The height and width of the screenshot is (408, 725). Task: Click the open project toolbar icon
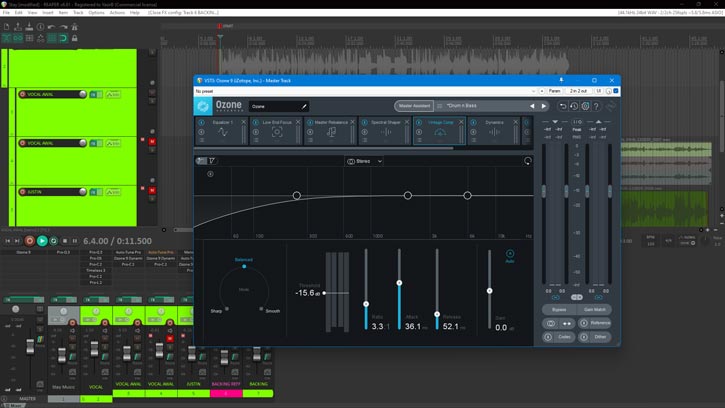click(18, 27)
